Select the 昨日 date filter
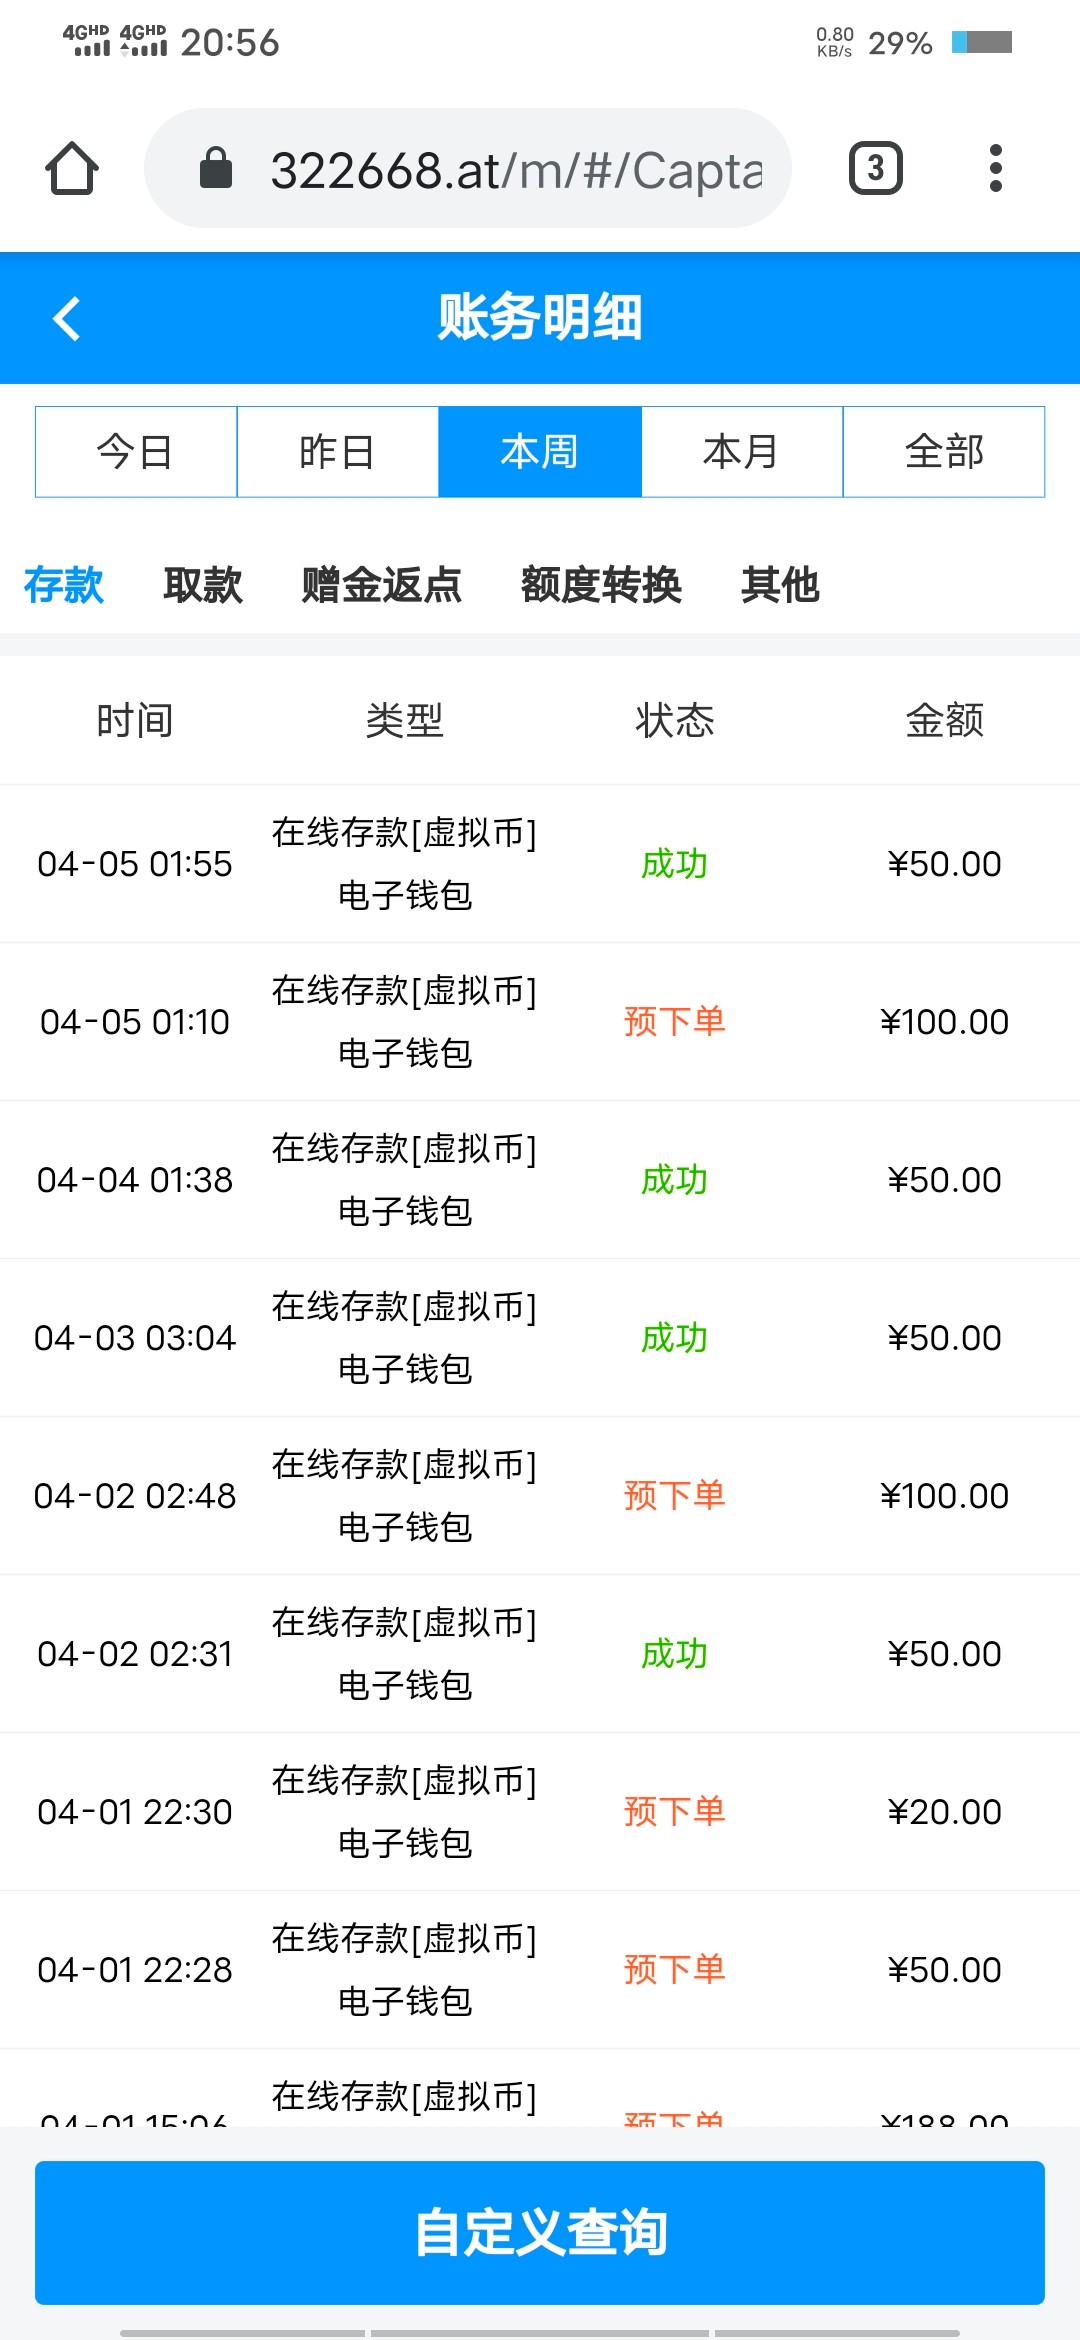The height and width of the screenshot is (2340, 1080). 338,452
